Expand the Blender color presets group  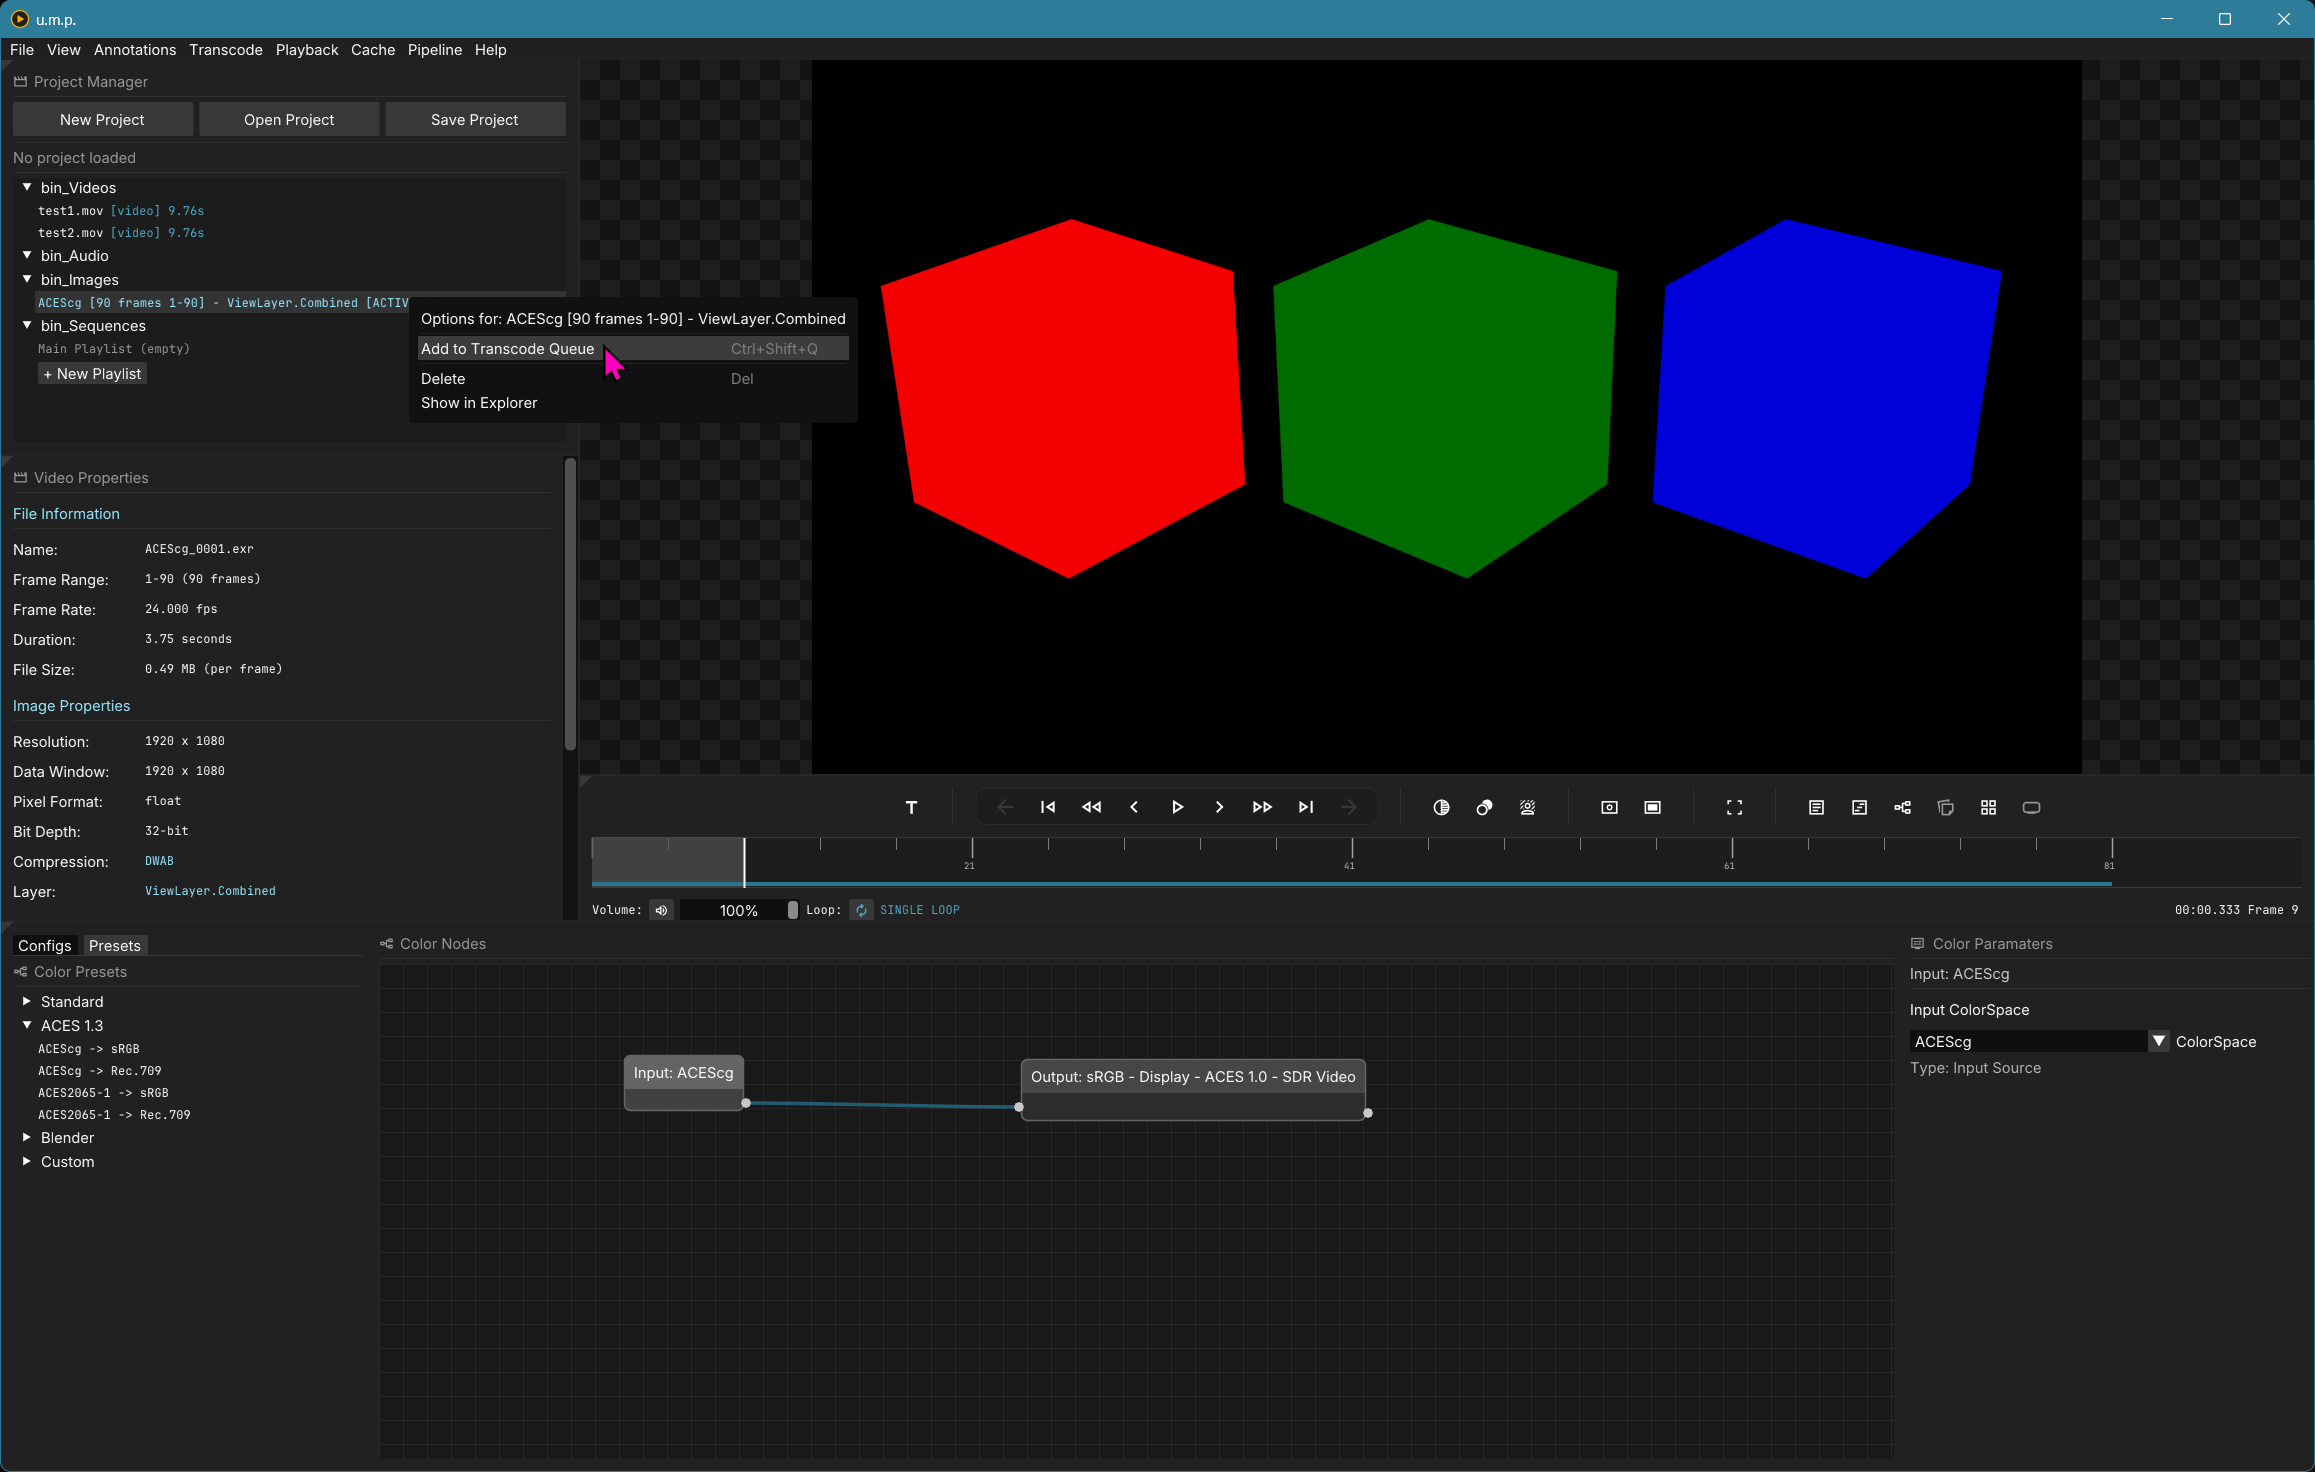[27, 1137]
